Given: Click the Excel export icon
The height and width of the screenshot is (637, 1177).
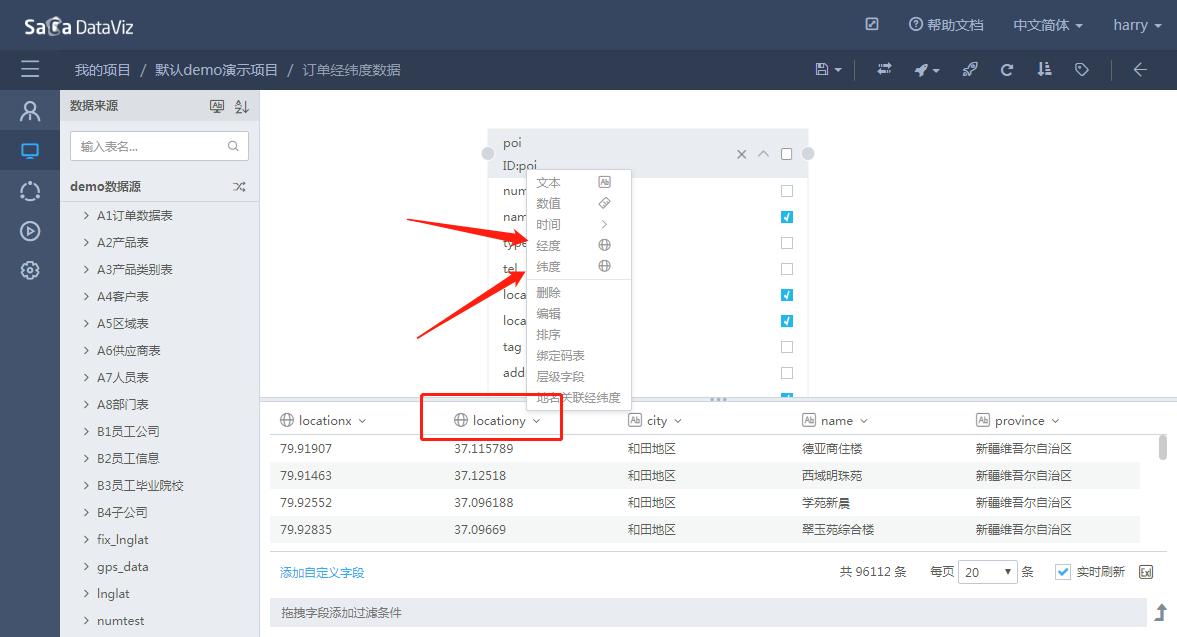Looking at the screenshot, I should click(x=1146, y=572).
